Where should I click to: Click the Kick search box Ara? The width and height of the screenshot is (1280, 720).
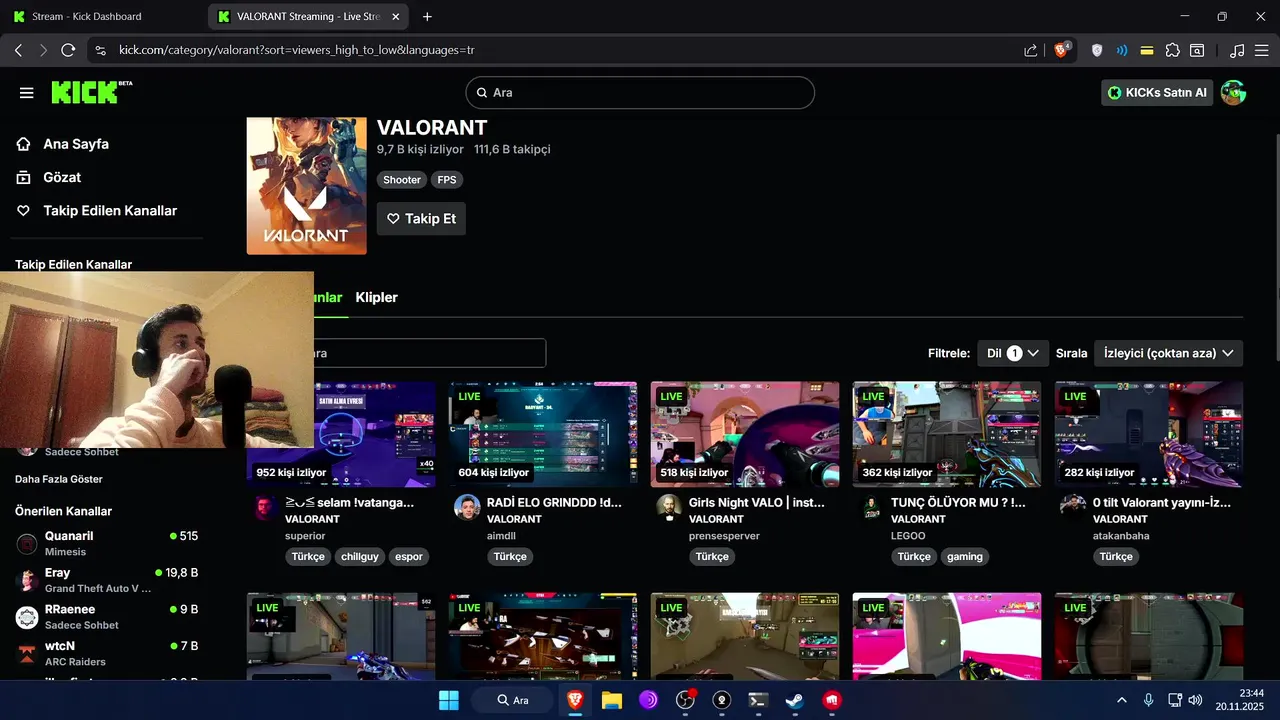(640, 93)
